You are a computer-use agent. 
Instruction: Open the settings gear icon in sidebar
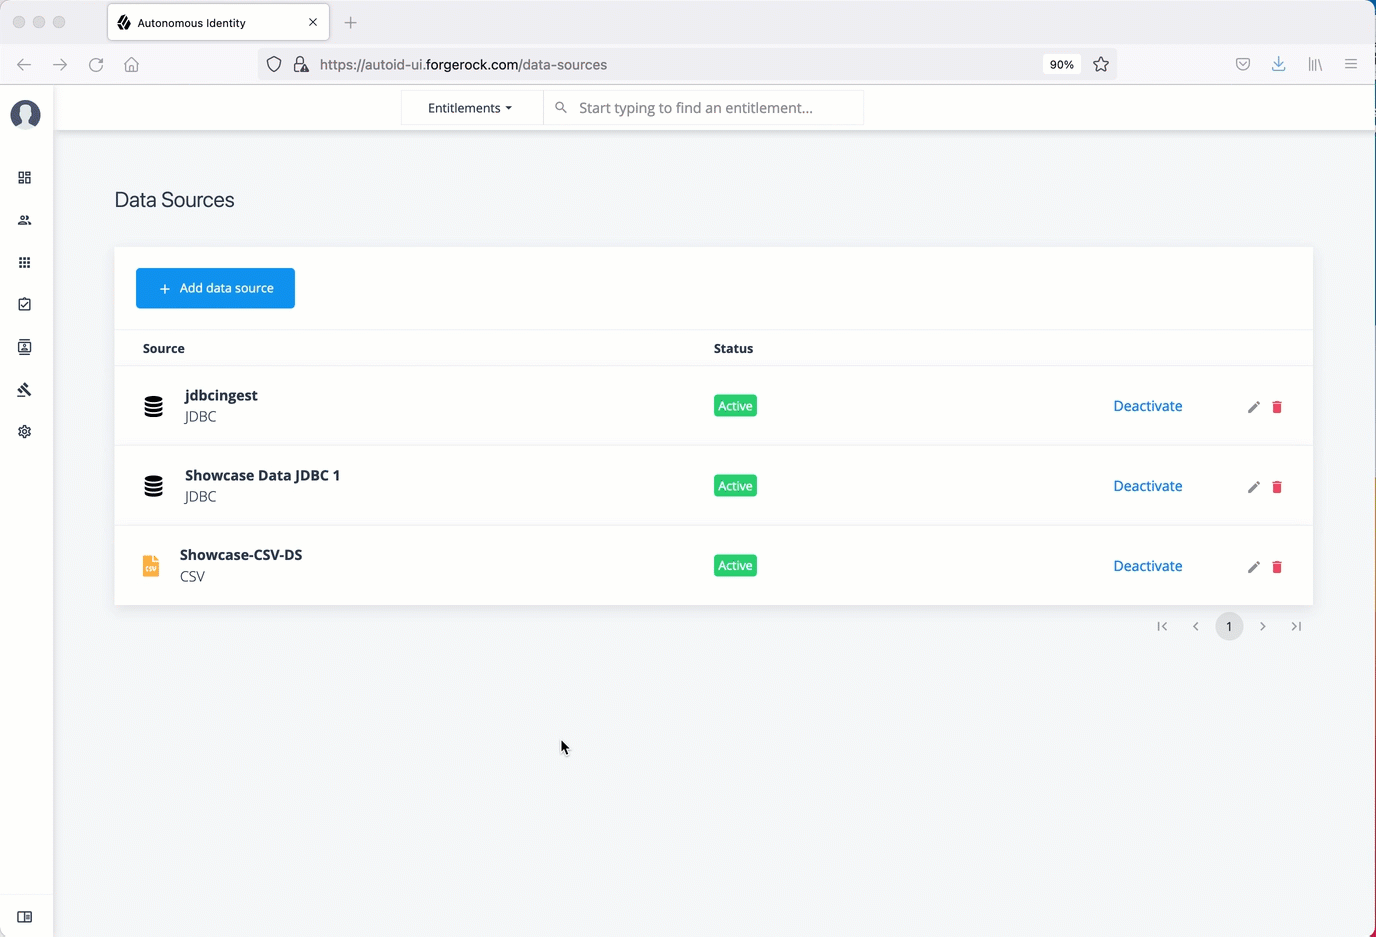25,432
